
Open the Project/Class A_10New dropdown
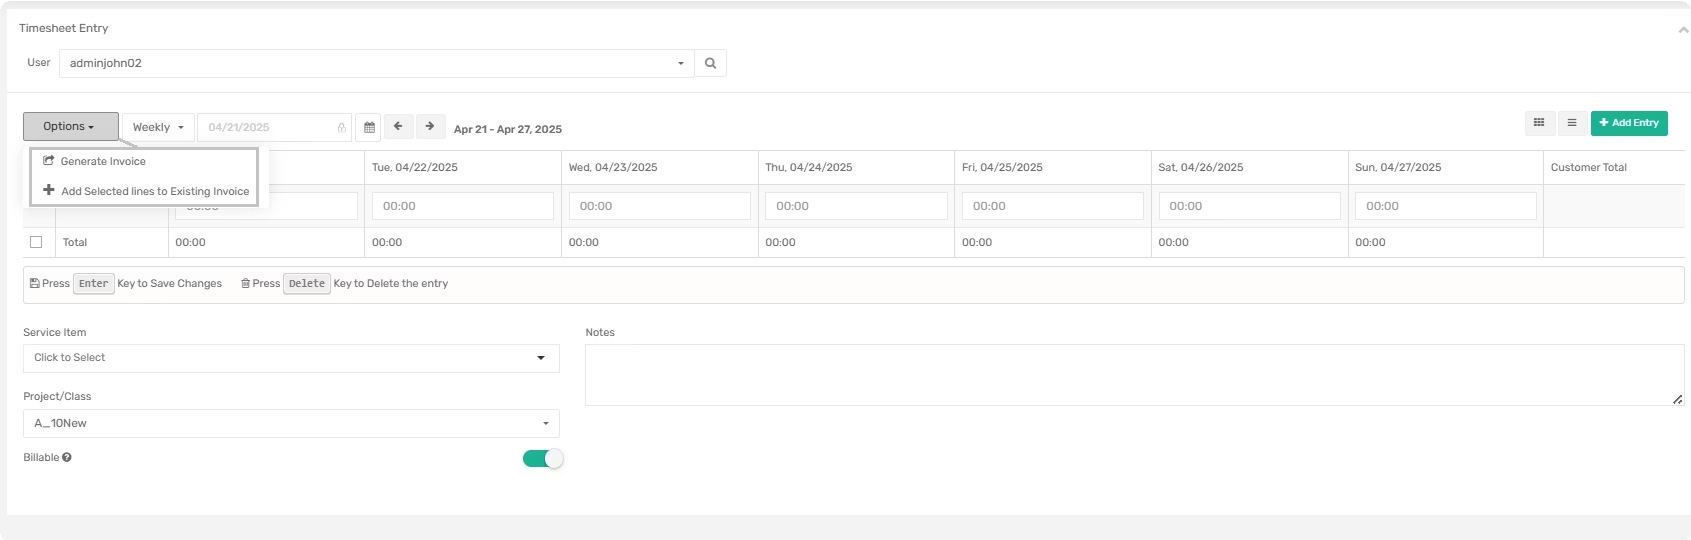291,423
